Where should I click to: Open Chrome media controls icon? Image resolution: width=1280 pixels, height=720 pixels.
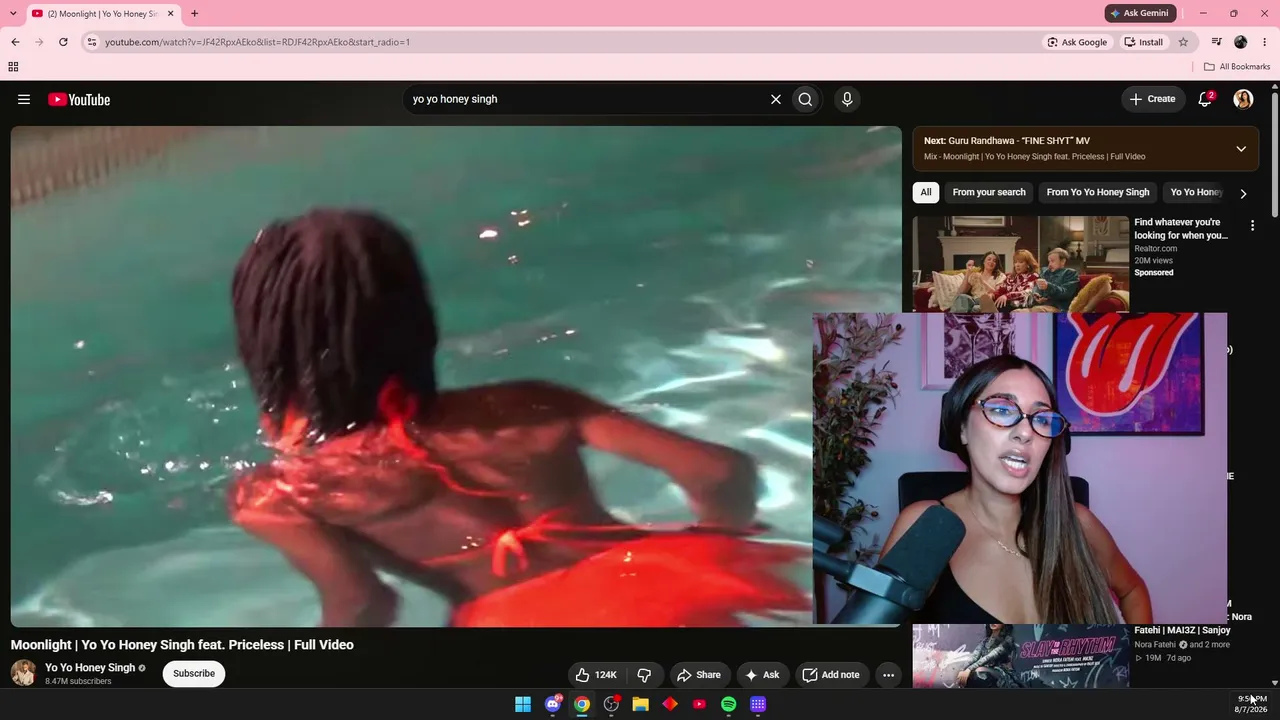(x=1216, y=42)
